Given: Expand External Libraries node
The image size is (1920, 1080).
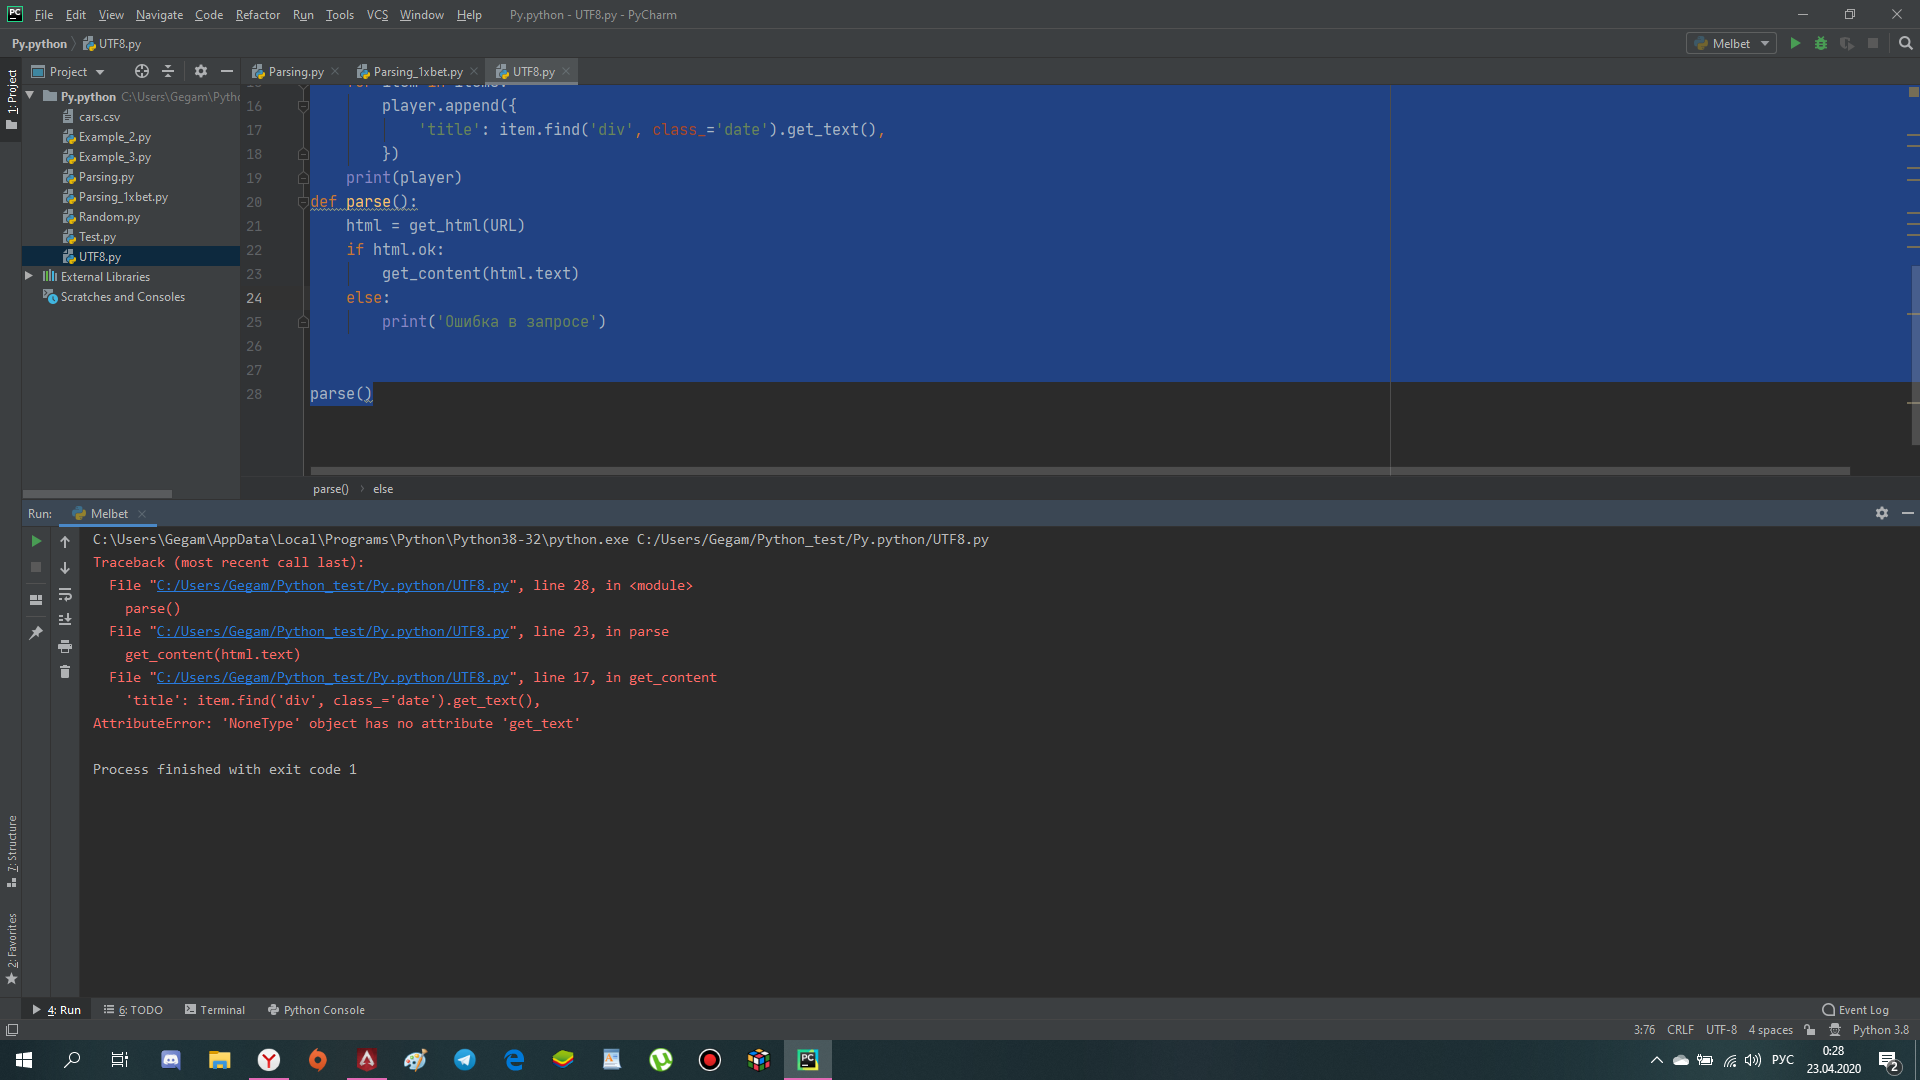Looking at the screenshot, I should tap(29, 277).
